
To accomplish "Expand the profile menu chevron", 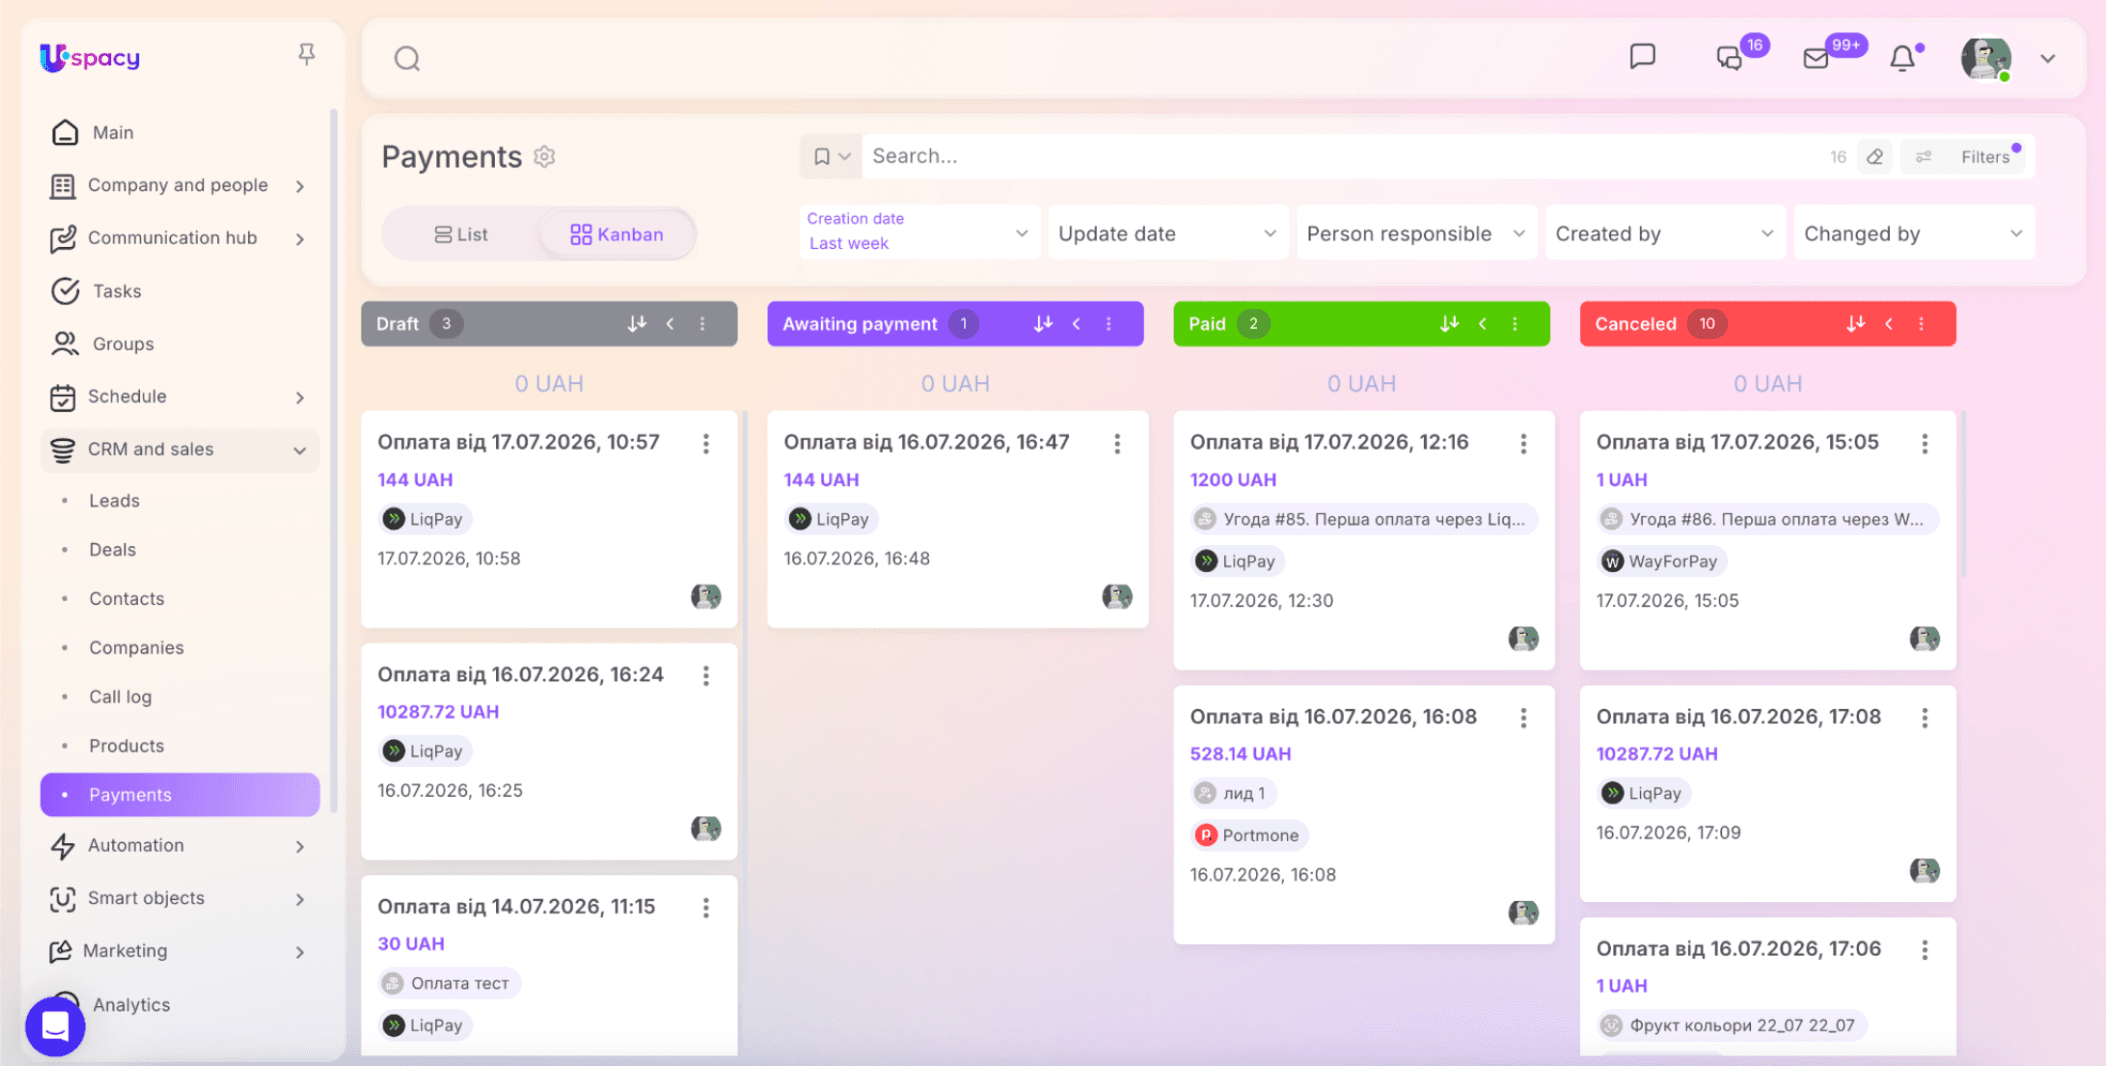I will pyautogui.click(x=2047, y=59).
